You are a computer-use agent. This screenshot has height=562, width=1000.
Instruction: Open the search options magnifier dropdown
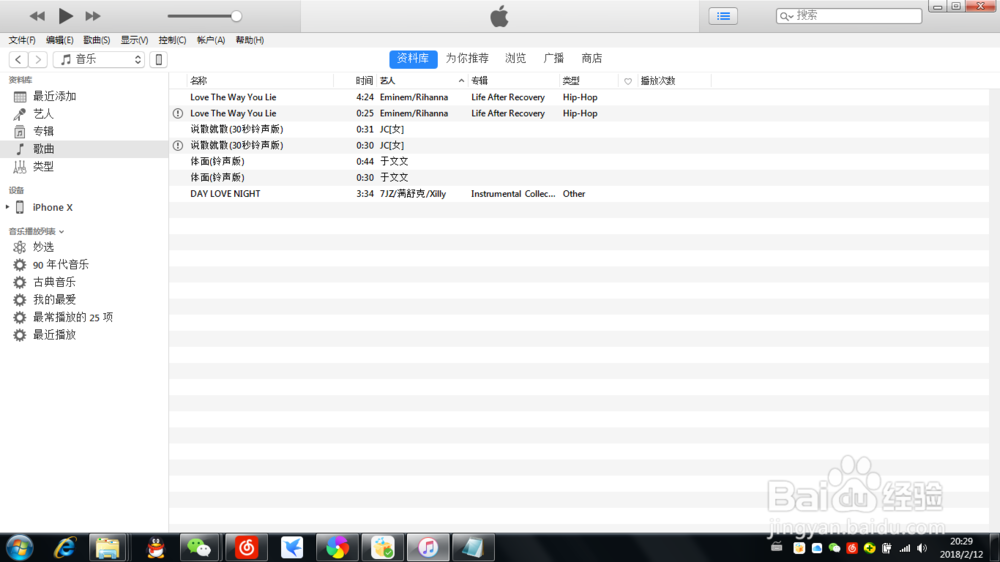(x=786, y=16)
